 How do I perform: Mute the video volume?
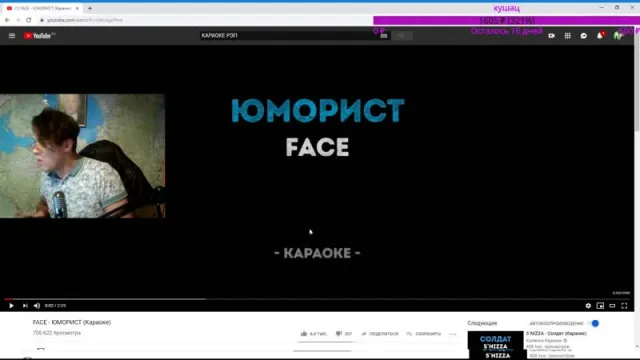pyautogui.click(x=37, y=306)
